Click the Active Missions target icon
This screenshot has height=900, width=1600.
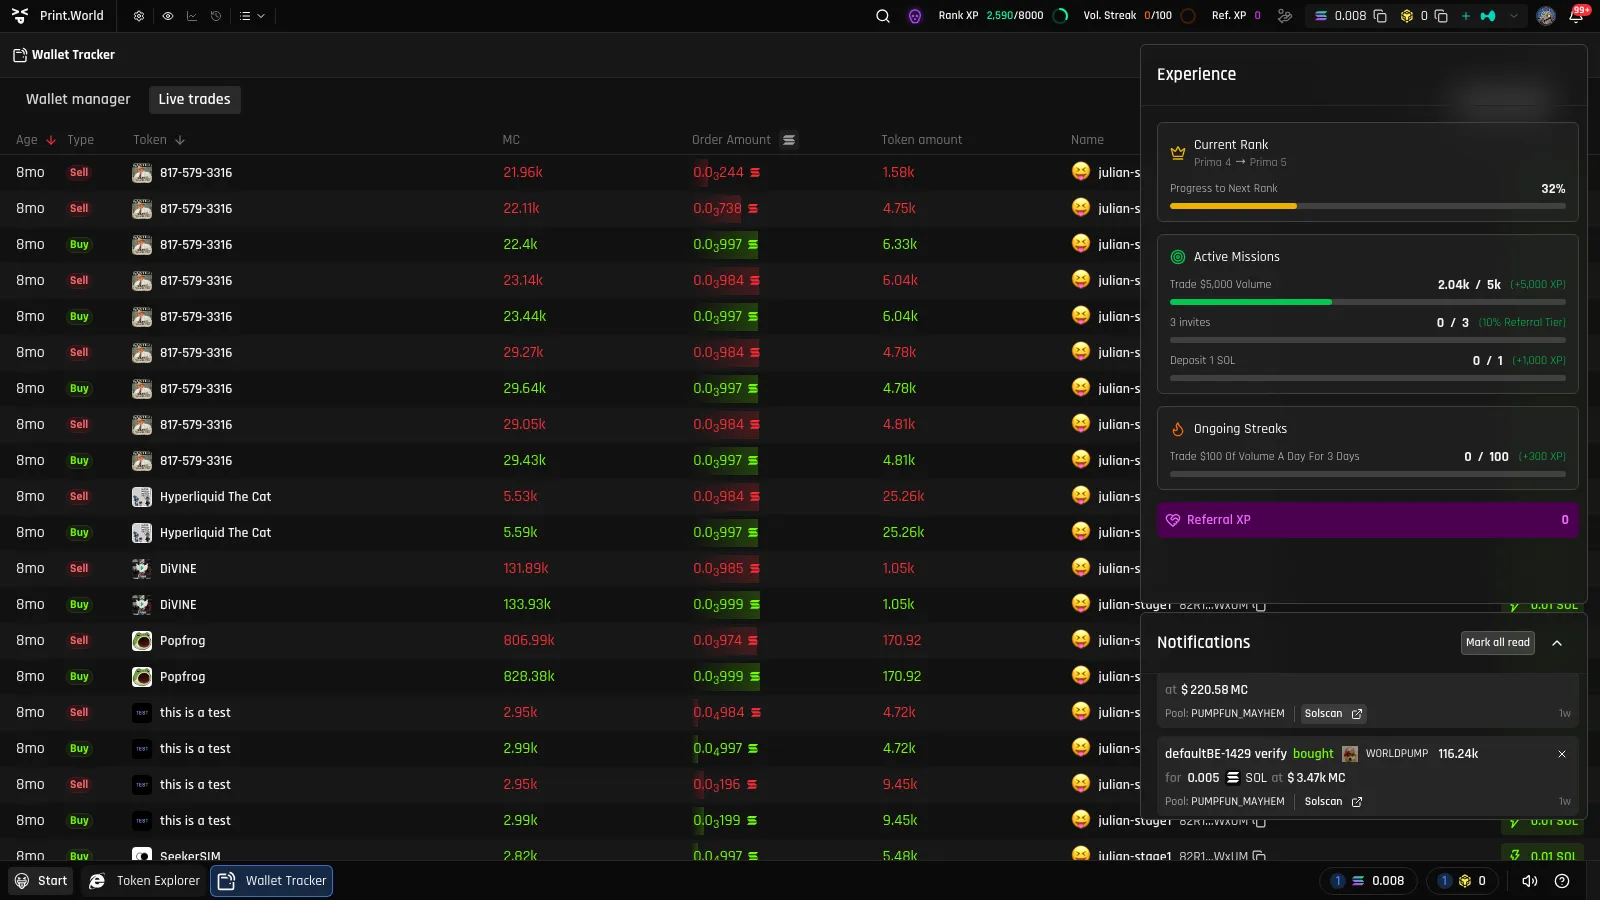pos(1178,257)
